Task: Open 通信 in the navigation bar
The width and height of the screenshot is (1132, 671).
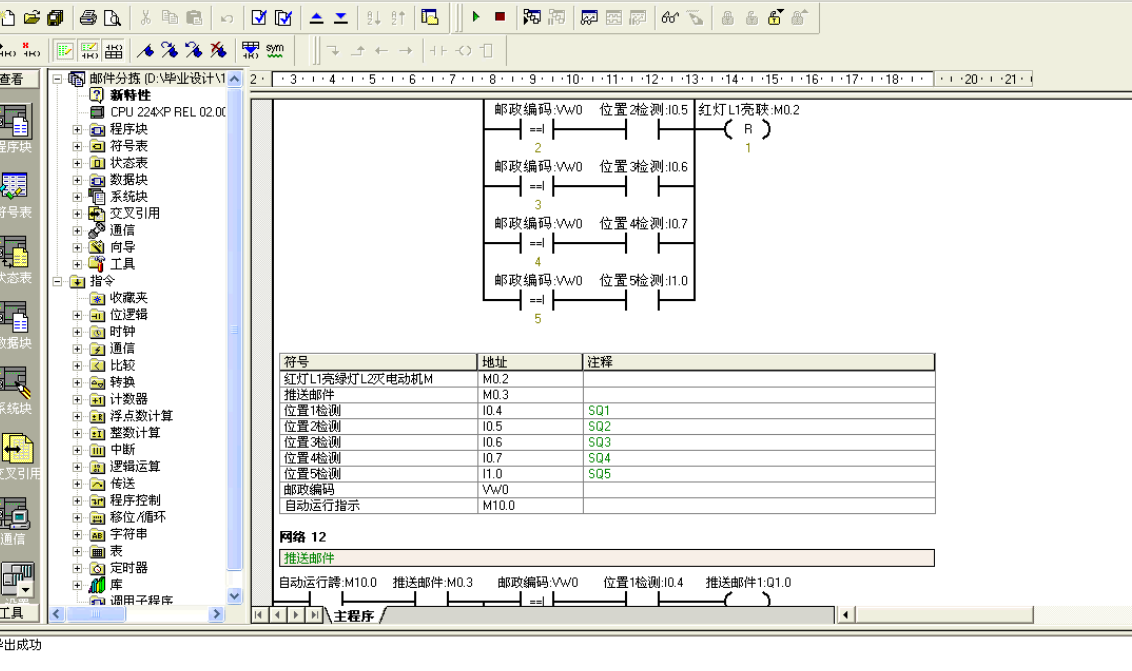Action: click(x=14, y=521)
